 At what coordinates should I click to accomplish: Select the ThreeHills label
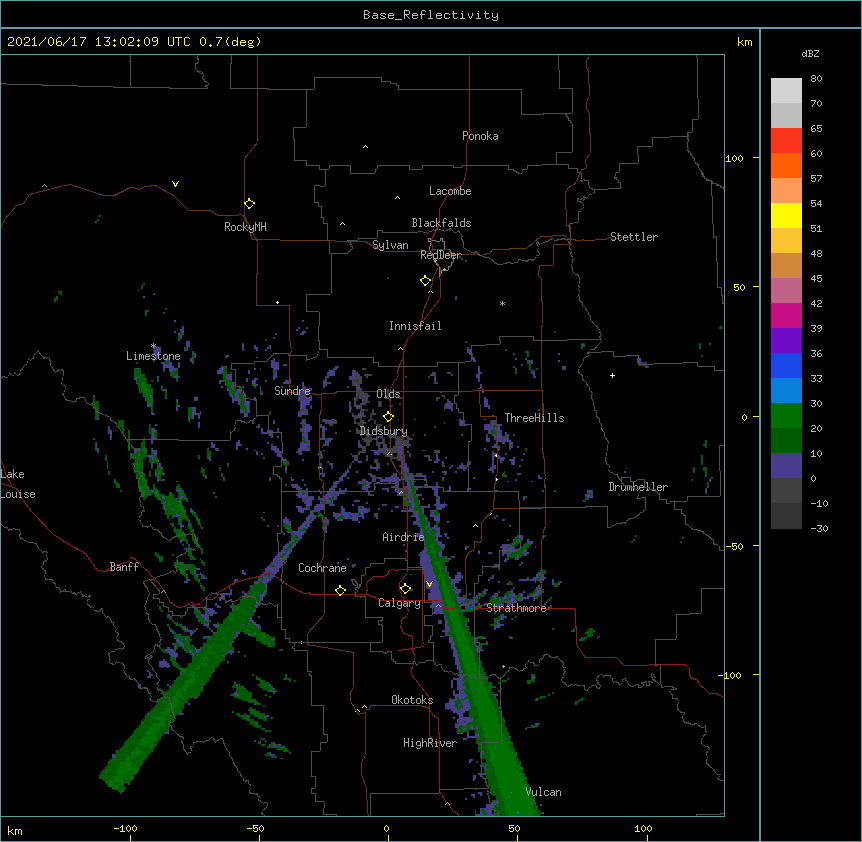(x=534, y=418)
